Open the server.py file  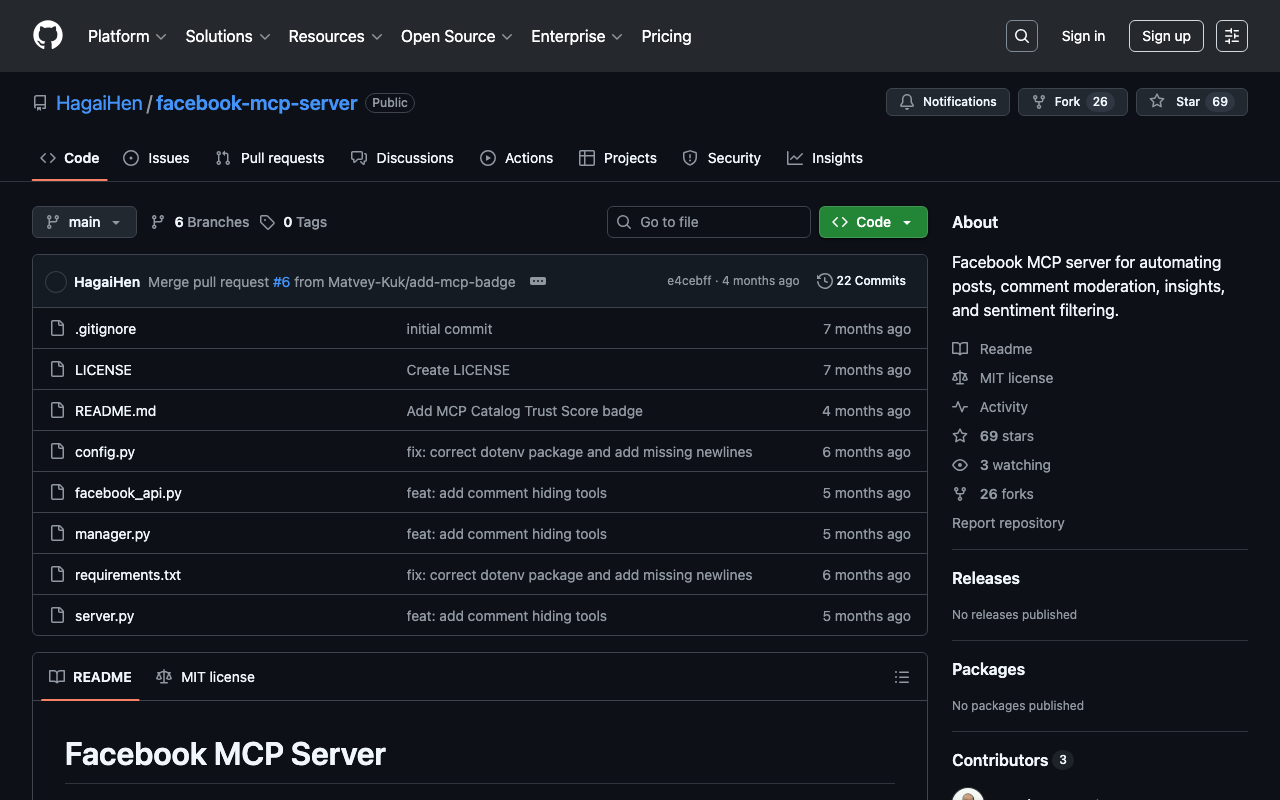[x=104, y=616]
